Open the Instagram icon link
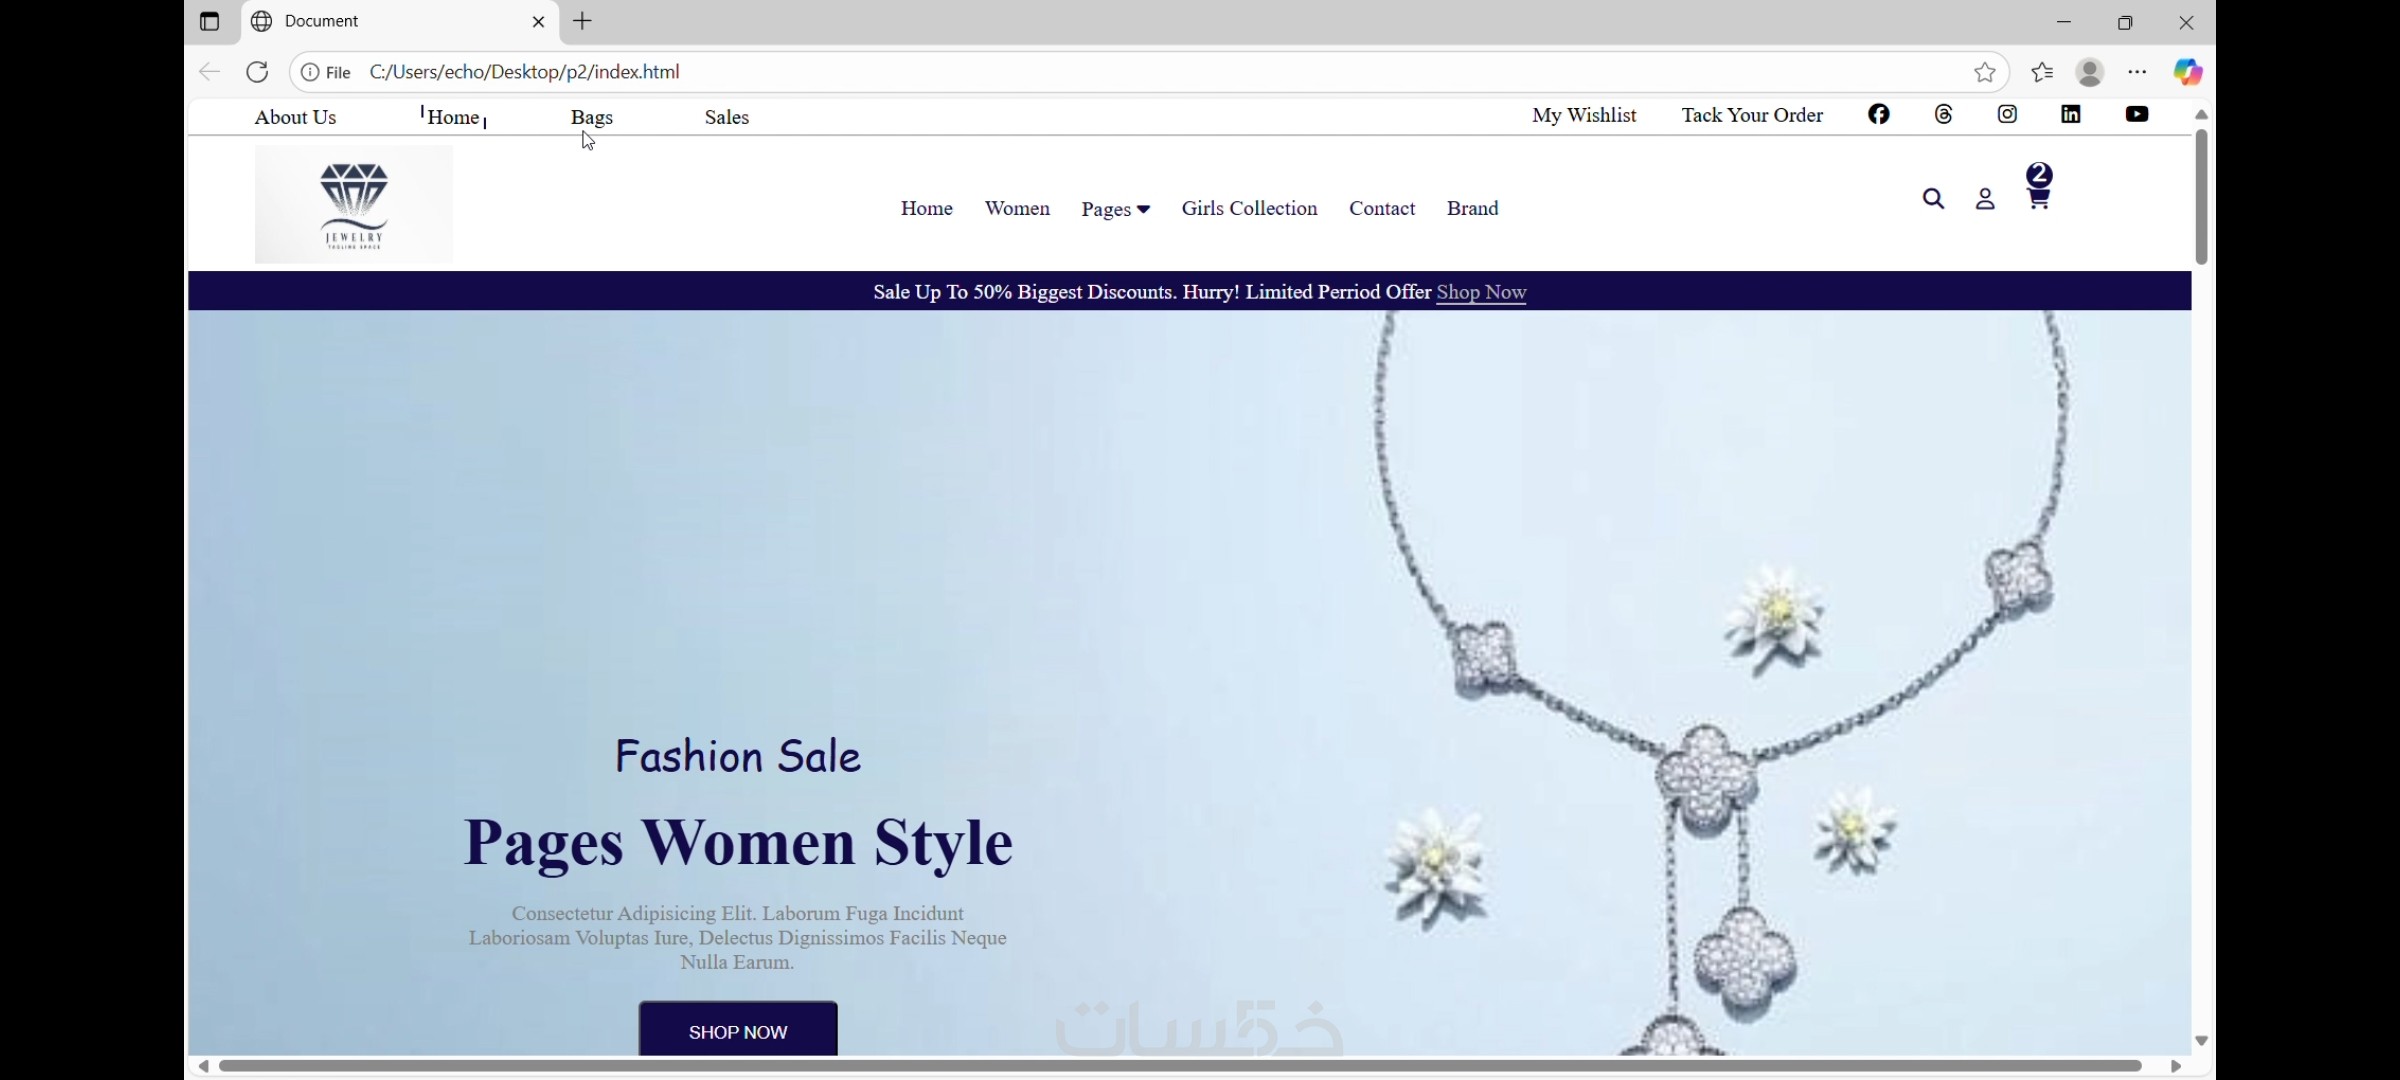The image size is (2400, 1080). [x=2007, y=114]
